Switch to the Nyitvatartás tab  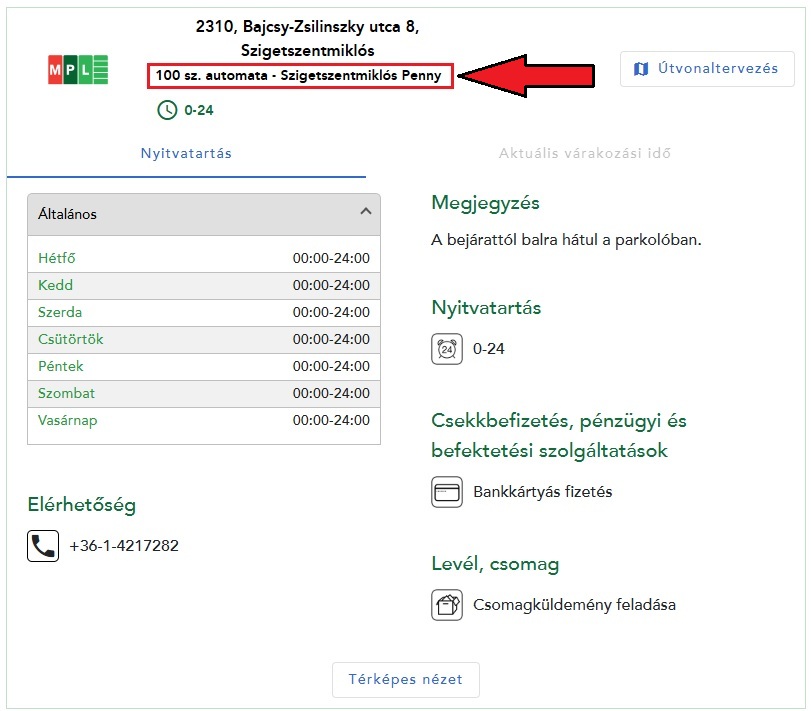click(x=186, y=154)
